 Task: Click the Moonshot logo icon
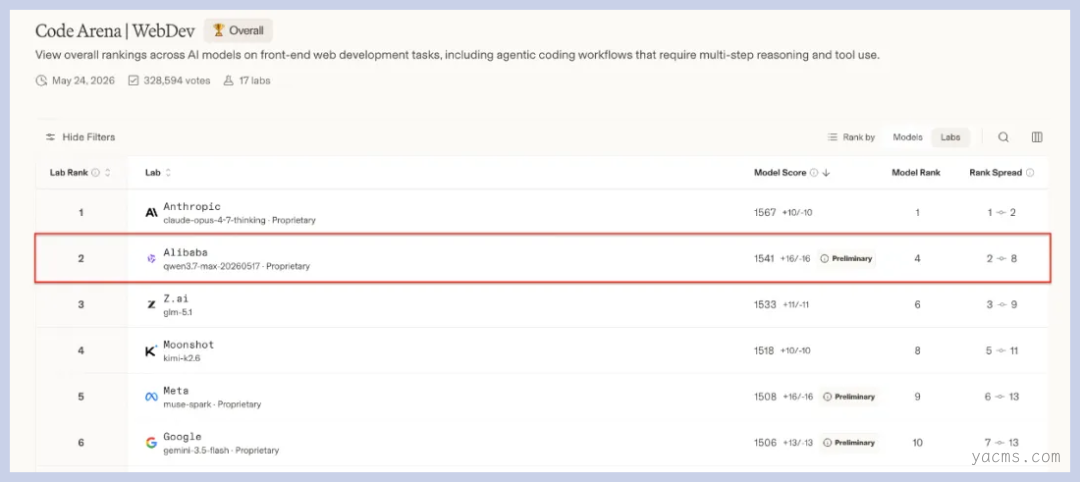(x=152, y=350)
